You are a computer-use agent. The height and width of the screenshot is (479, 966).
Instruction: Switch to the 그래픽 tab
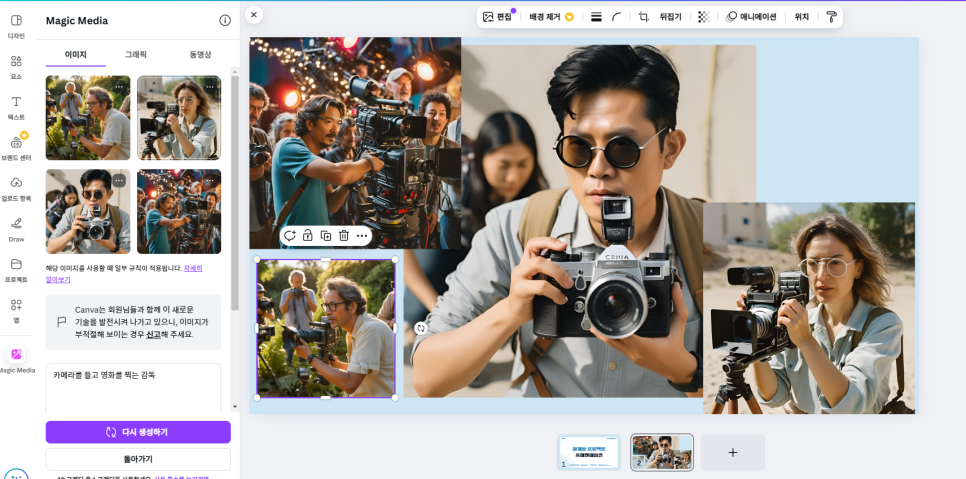click(x=136, y=55)
